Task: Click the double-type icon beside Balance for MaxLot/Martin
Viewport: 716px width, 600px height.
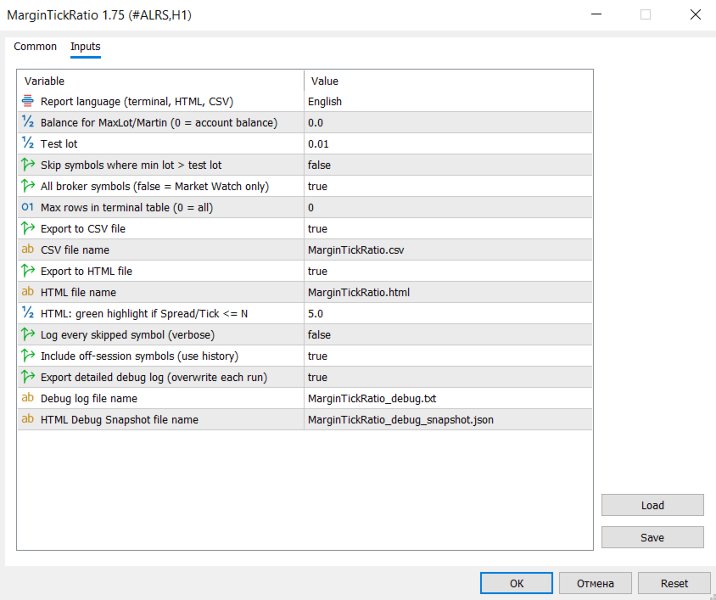Action: point(28,122)
